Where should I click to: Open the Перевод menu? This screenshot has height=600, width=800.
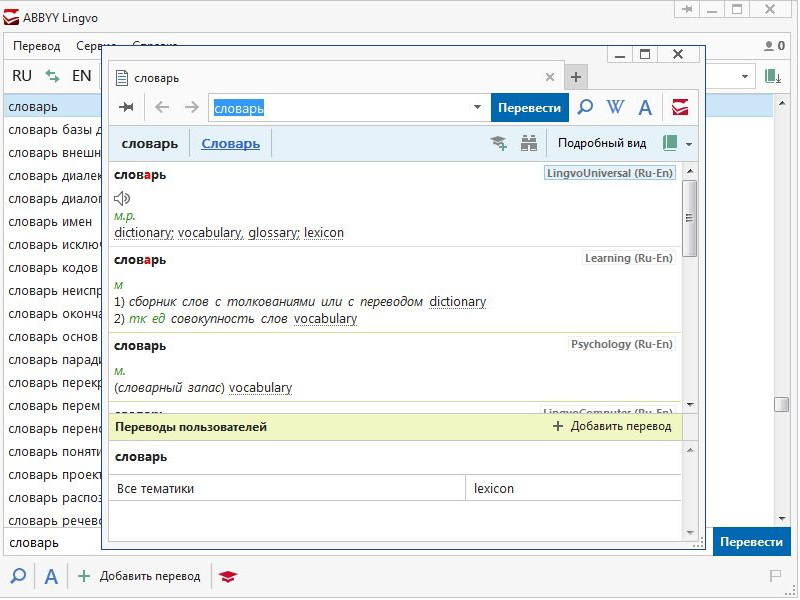coord(37,46)
